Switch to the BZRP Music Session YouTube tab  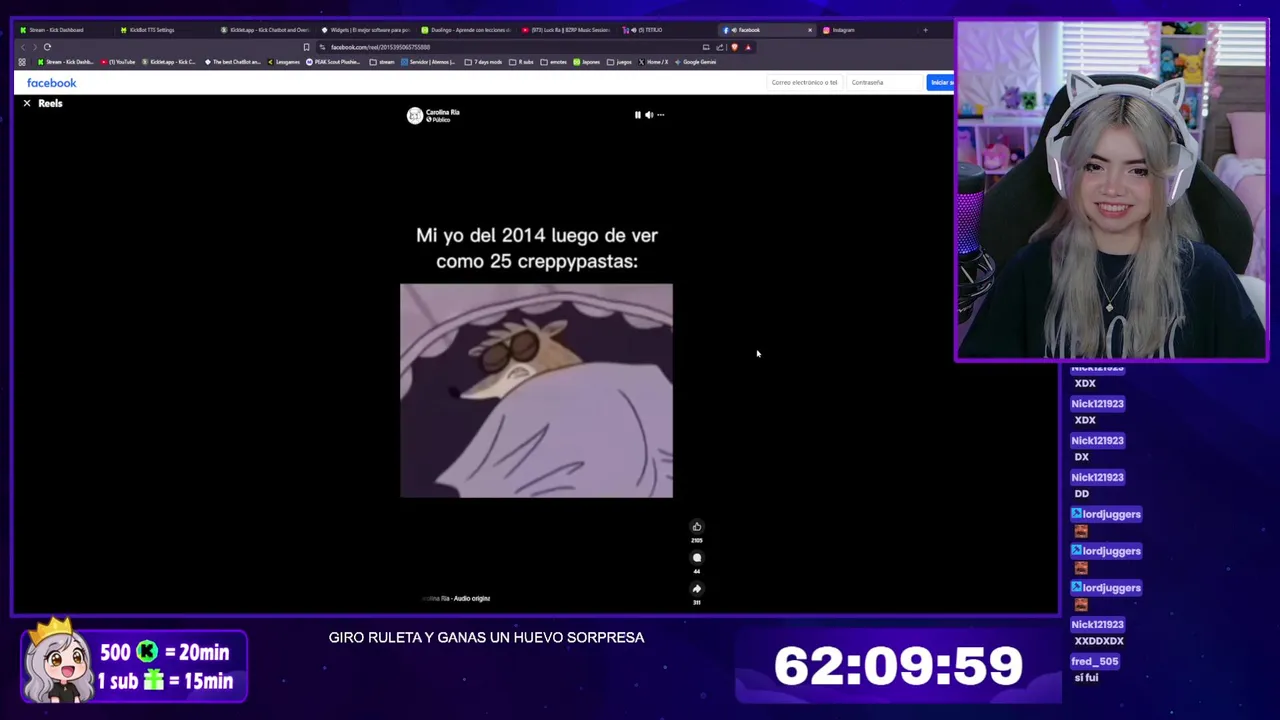(x=566, y=30)
